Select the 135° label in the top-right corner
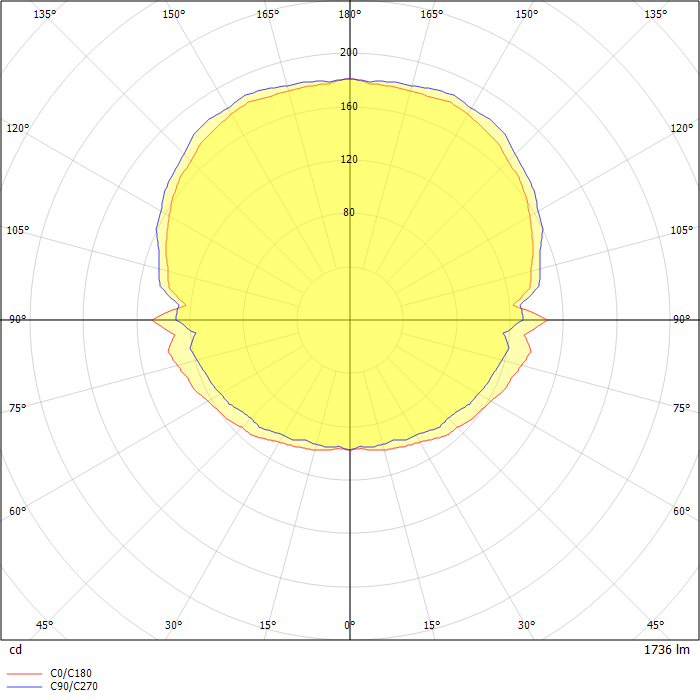The width and height of the screenshot is (700, 700). coord(655,14)
